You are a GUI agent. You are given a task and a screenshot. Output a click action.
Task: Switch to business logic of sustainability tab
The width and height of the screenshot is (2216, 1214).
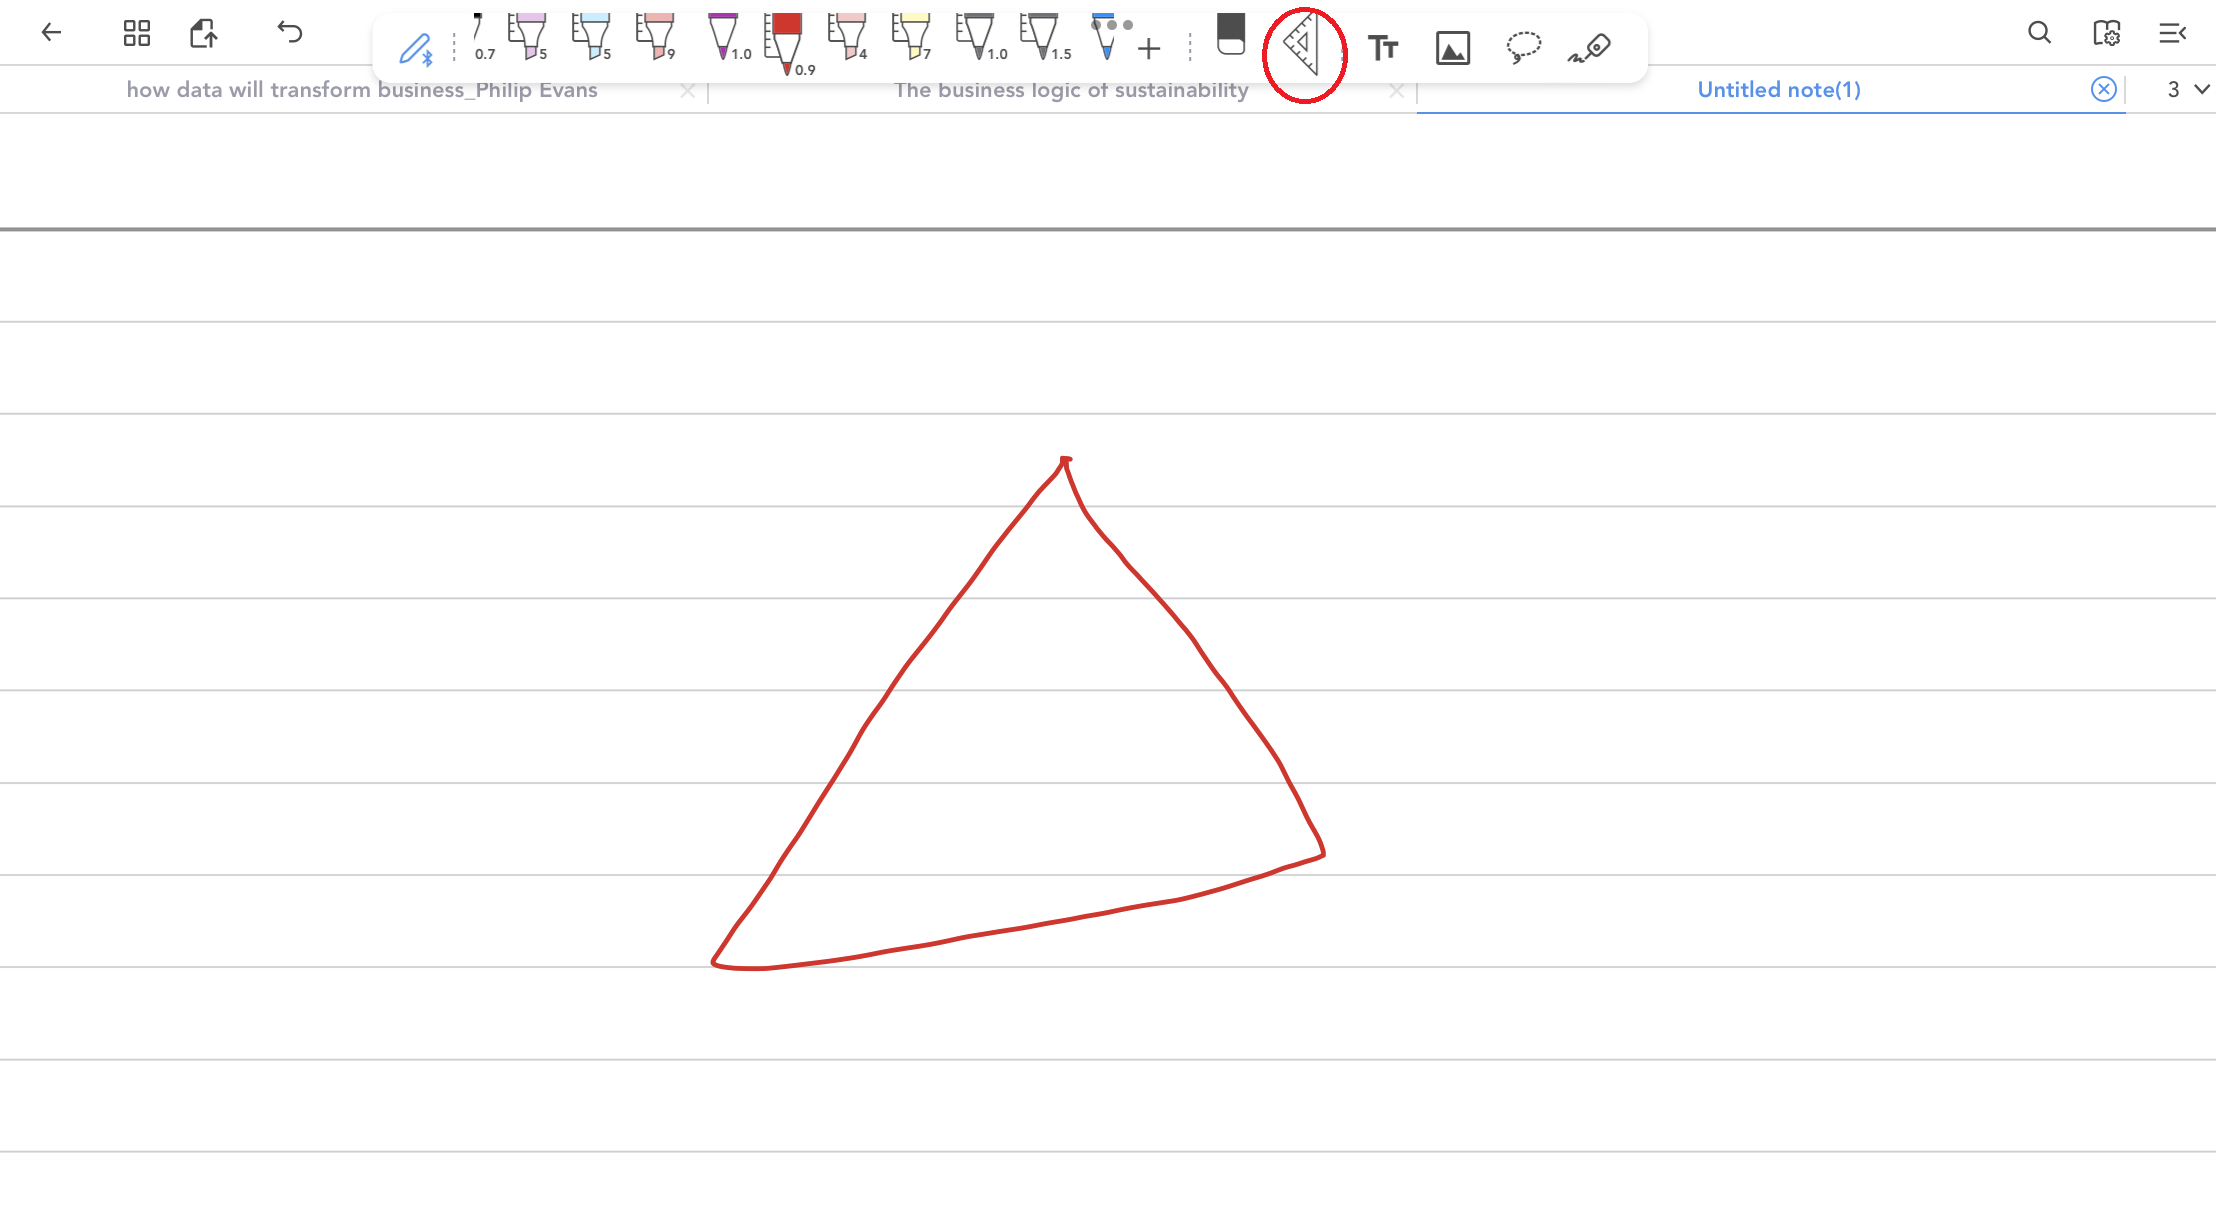[x=1070, y=90]
